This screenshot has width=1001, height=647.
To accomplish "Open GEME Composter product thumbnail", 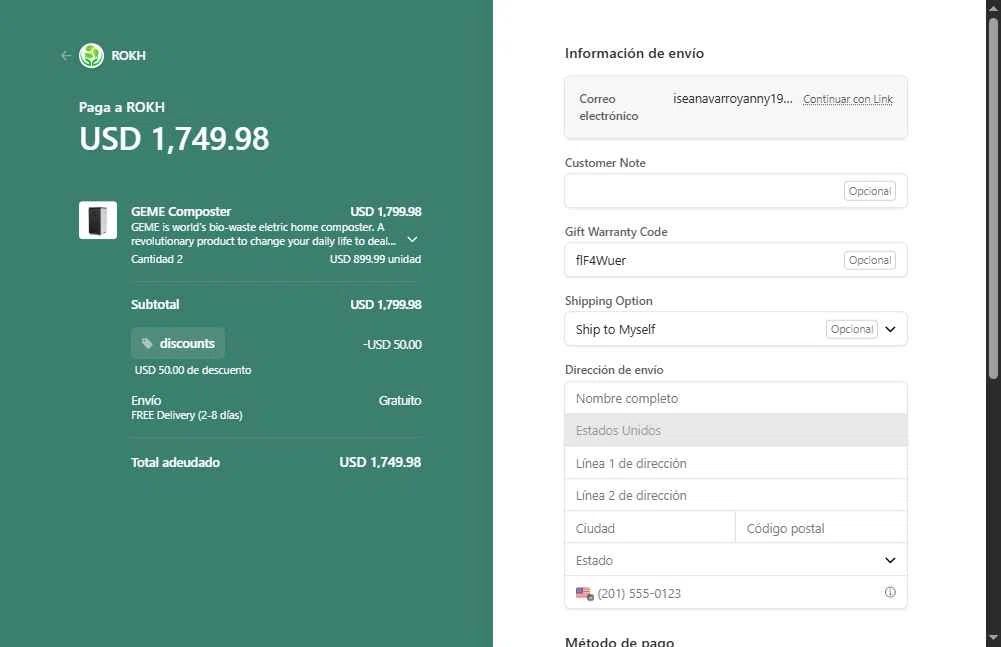I will click(x=98, y=220).
